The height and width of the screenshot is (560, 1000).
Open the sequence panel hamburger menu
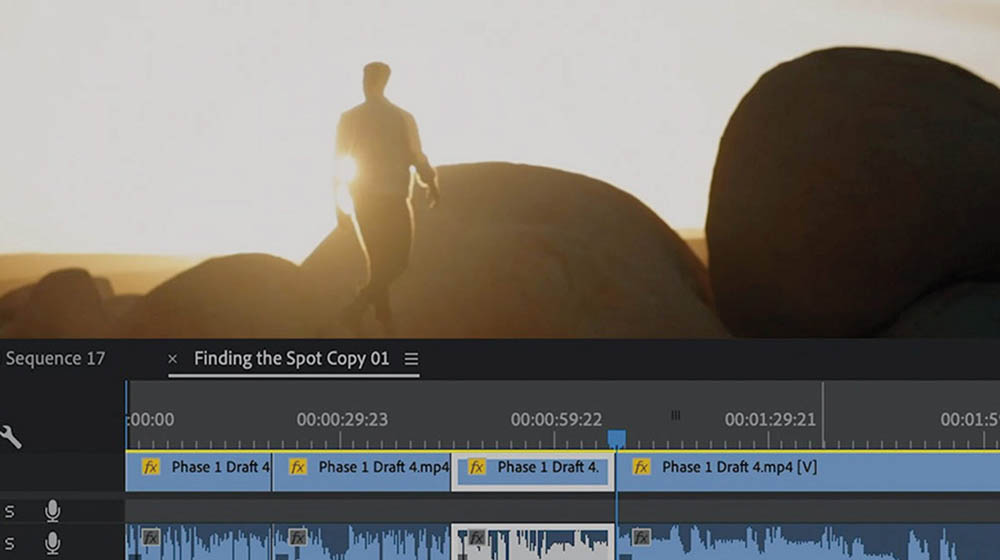(x=411, y=359)
